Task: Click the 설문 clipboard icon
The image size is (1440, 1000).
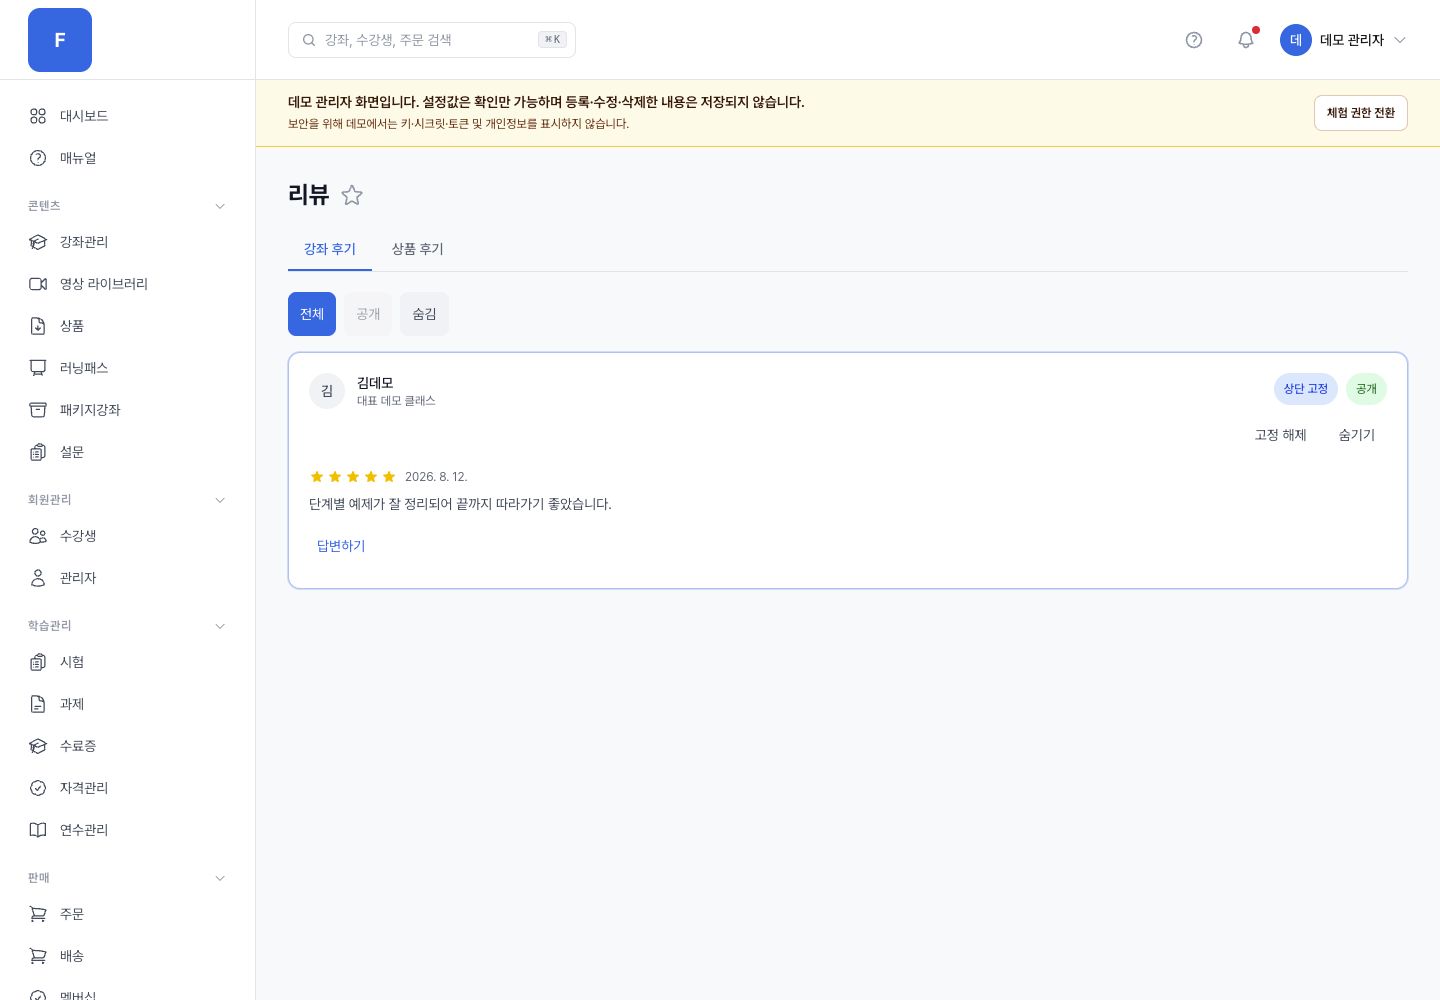Action: [x=38, y=452]
